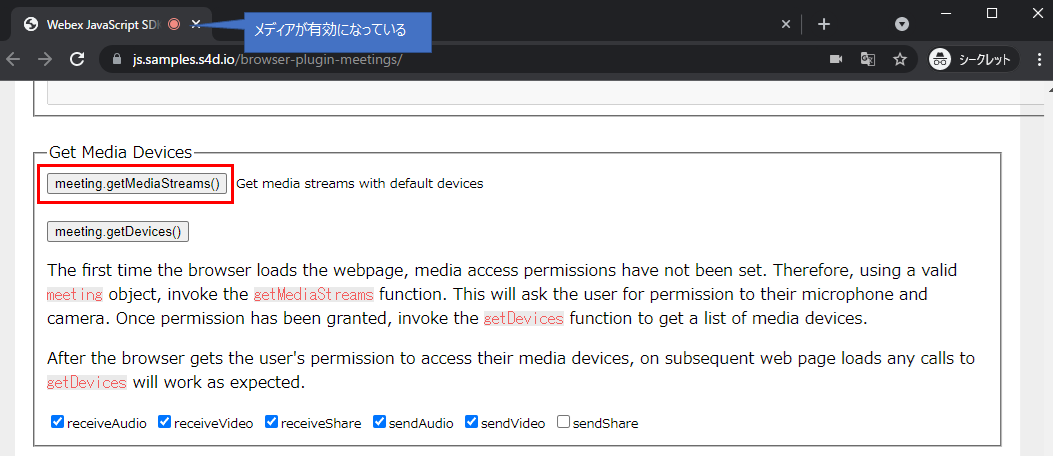Reload the current page
Screen dimensions: 1053x456
76,59
